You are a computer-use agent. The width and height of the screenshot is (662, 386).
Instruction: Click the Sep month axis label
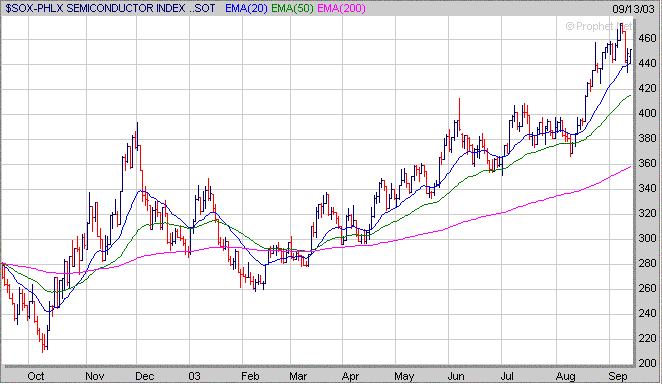pos(618,376)
